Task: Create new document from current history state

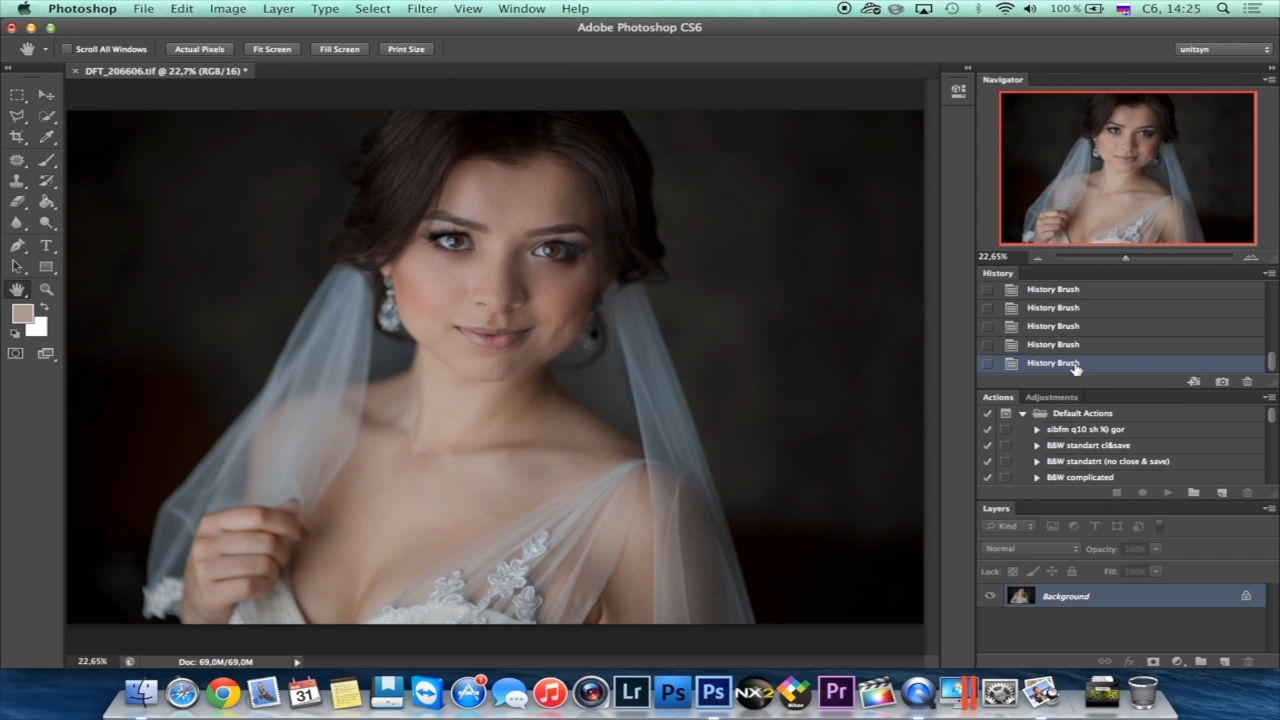Action: click(1194, 382)
